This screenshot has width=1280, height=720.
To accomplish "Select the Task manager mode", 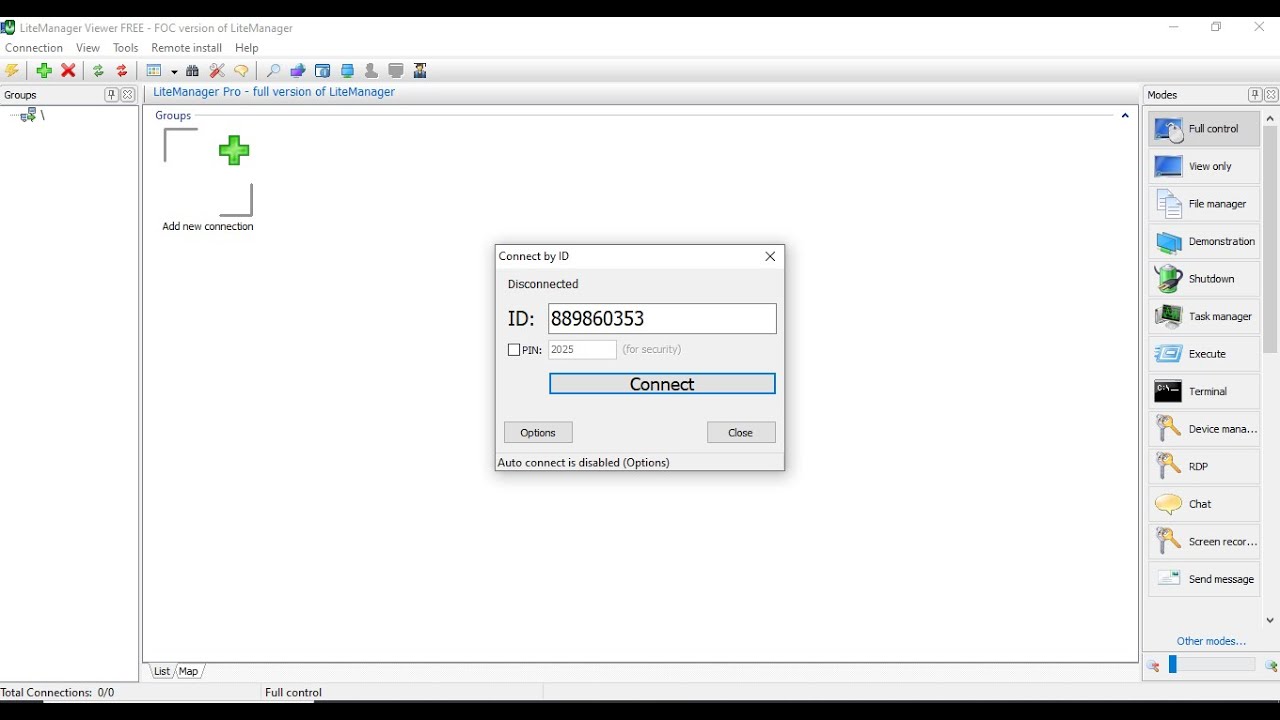I will 1204,316.
